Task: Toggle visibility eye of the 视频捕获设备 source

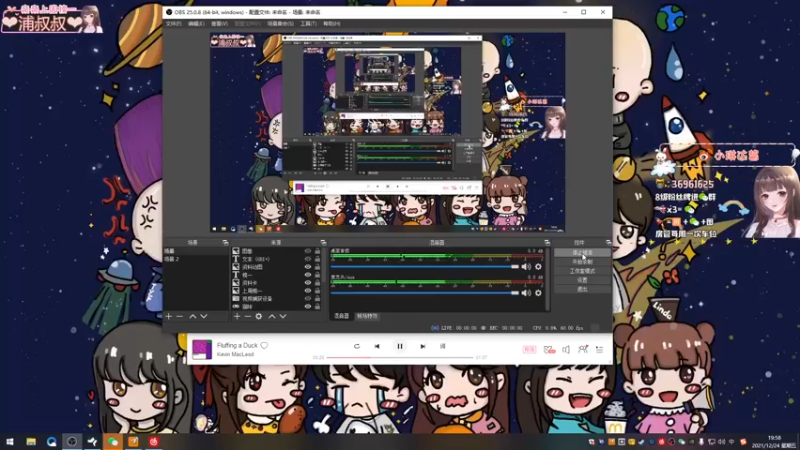Action: click(x=308, y=298)
